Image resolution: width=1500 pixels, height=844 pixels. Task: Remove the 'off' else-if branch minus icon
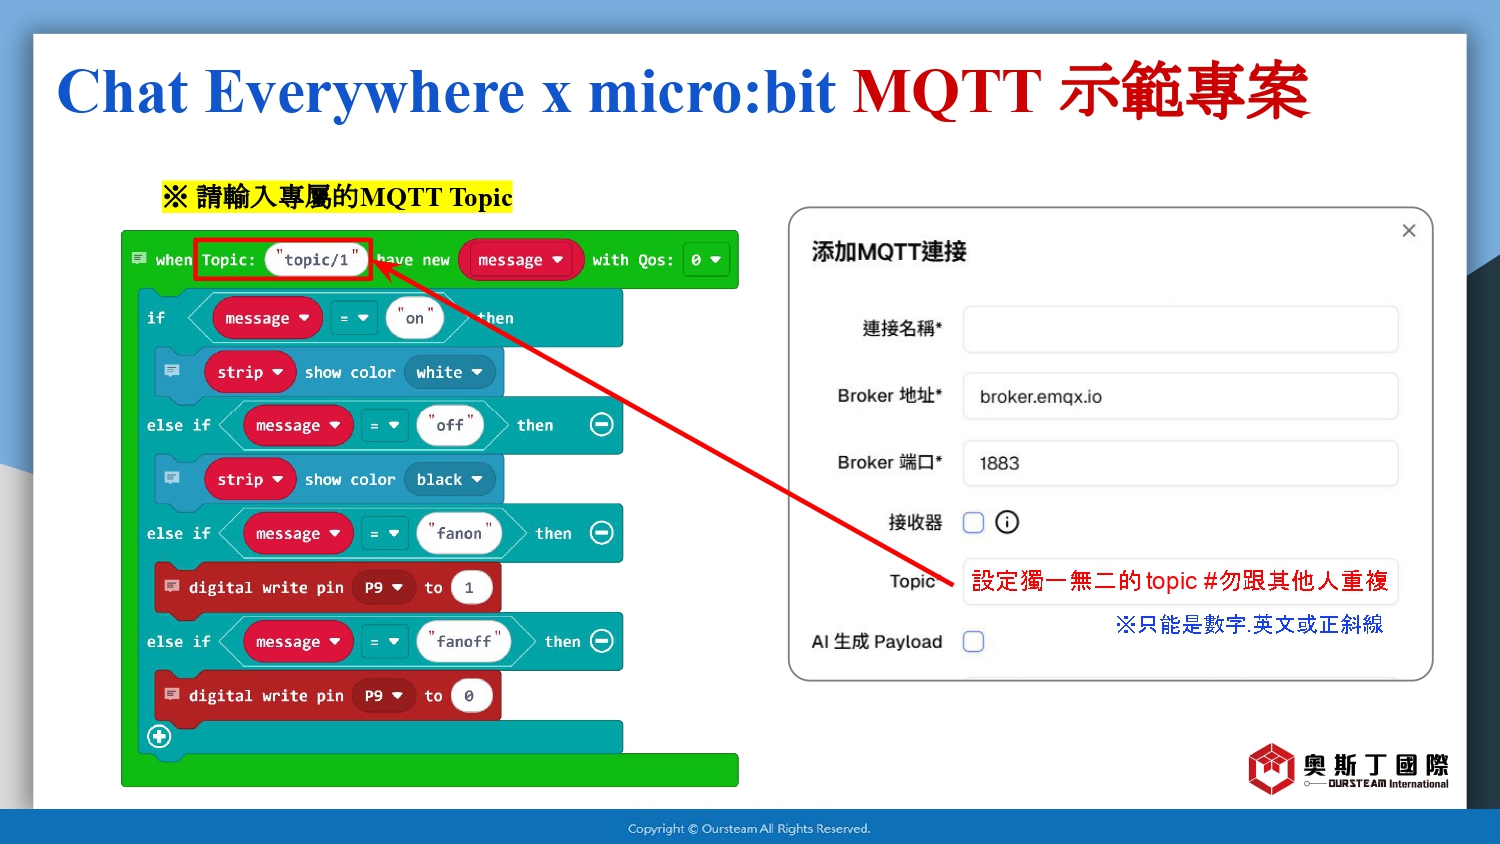pyautogui.click(x=601, y=425)
